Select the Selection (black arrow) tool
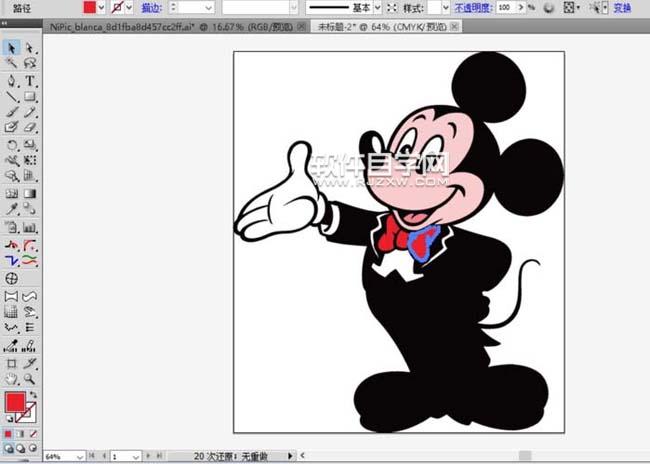 coord(11,48)
